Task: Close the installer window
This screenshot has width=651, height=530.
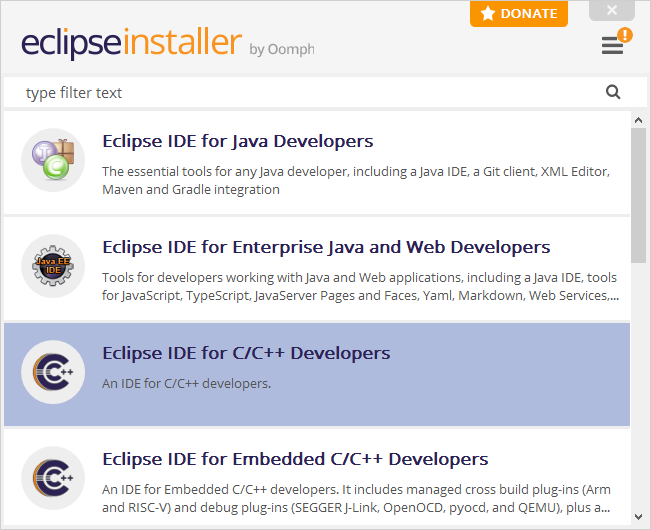Action: point(612,10)
